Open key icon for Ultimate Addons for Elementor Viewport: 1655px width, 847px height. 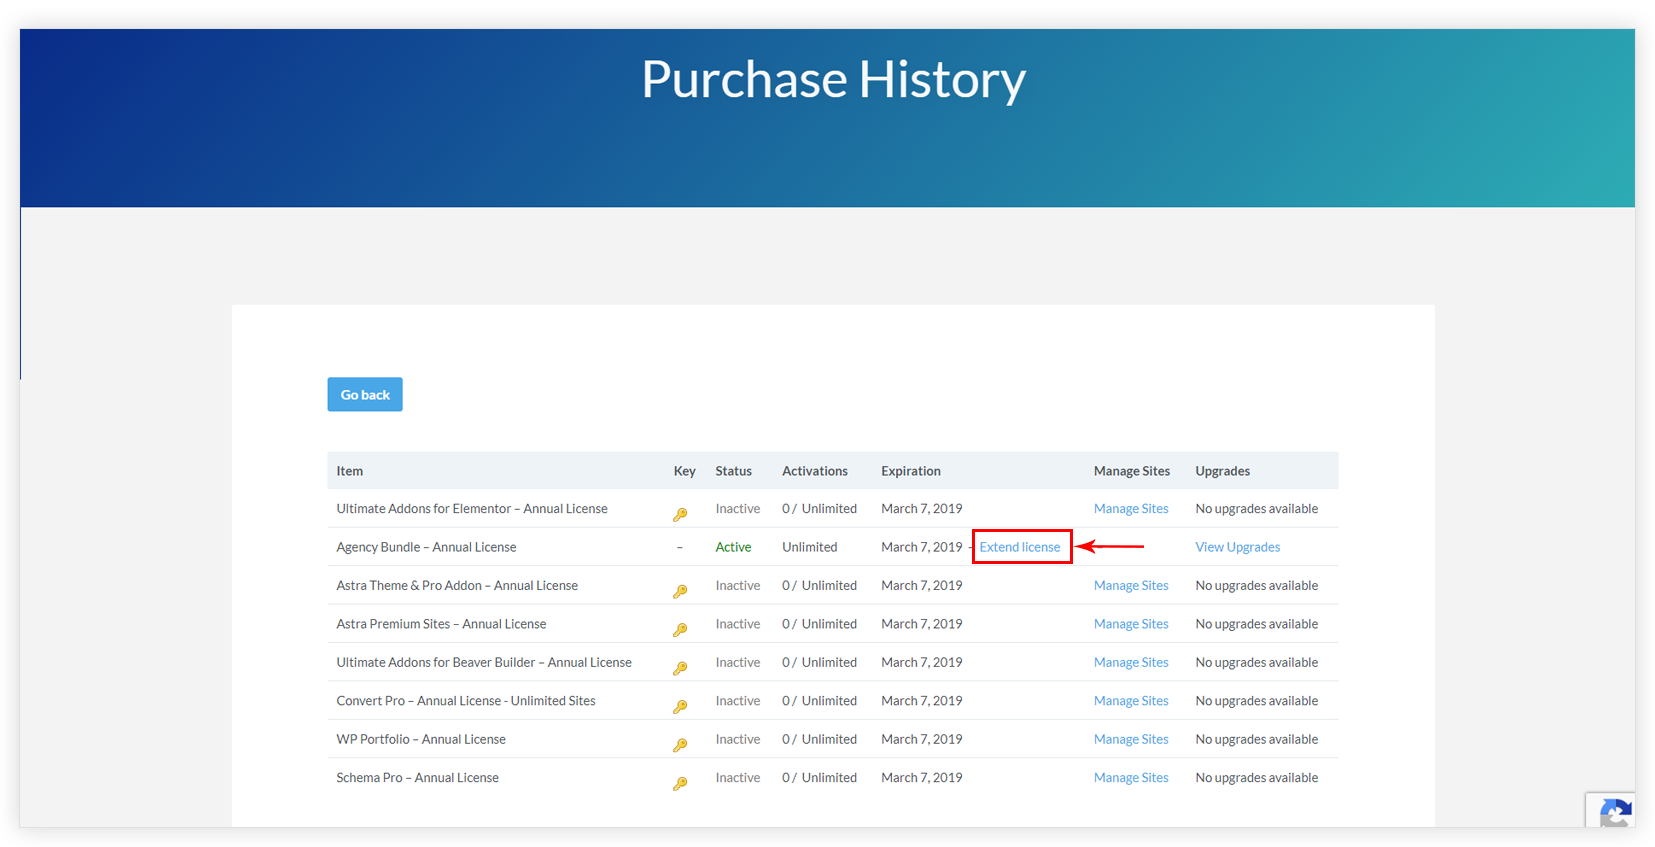click(x=680, y=514)
